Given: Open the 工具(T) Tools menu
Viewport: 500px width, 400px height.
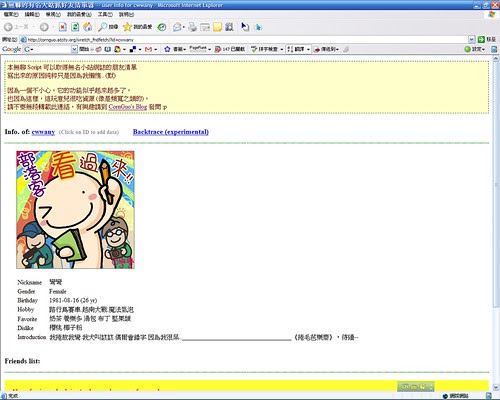Looking at the screenshot, I should tap(105, 14).
